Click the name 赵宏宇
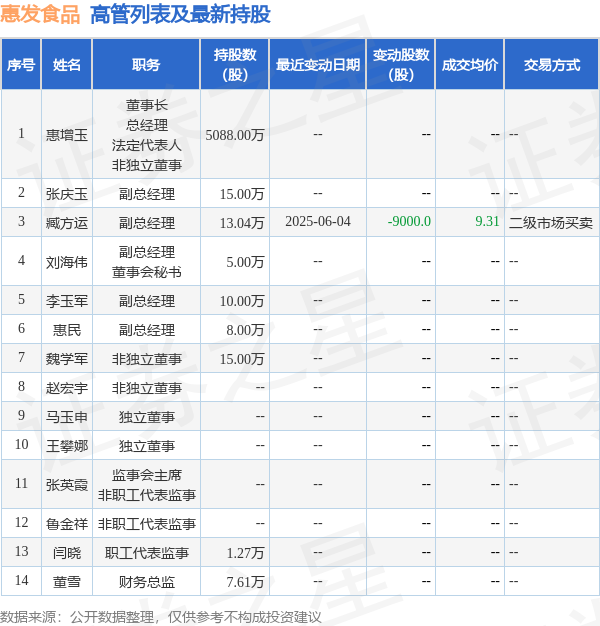 [67, 388]
